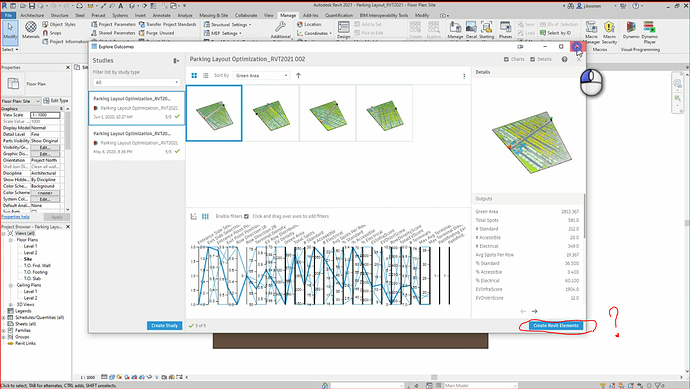The width and height of the screenshot is (690, 389).
Task: Click Create Revit Elements button
Action: 556,326
